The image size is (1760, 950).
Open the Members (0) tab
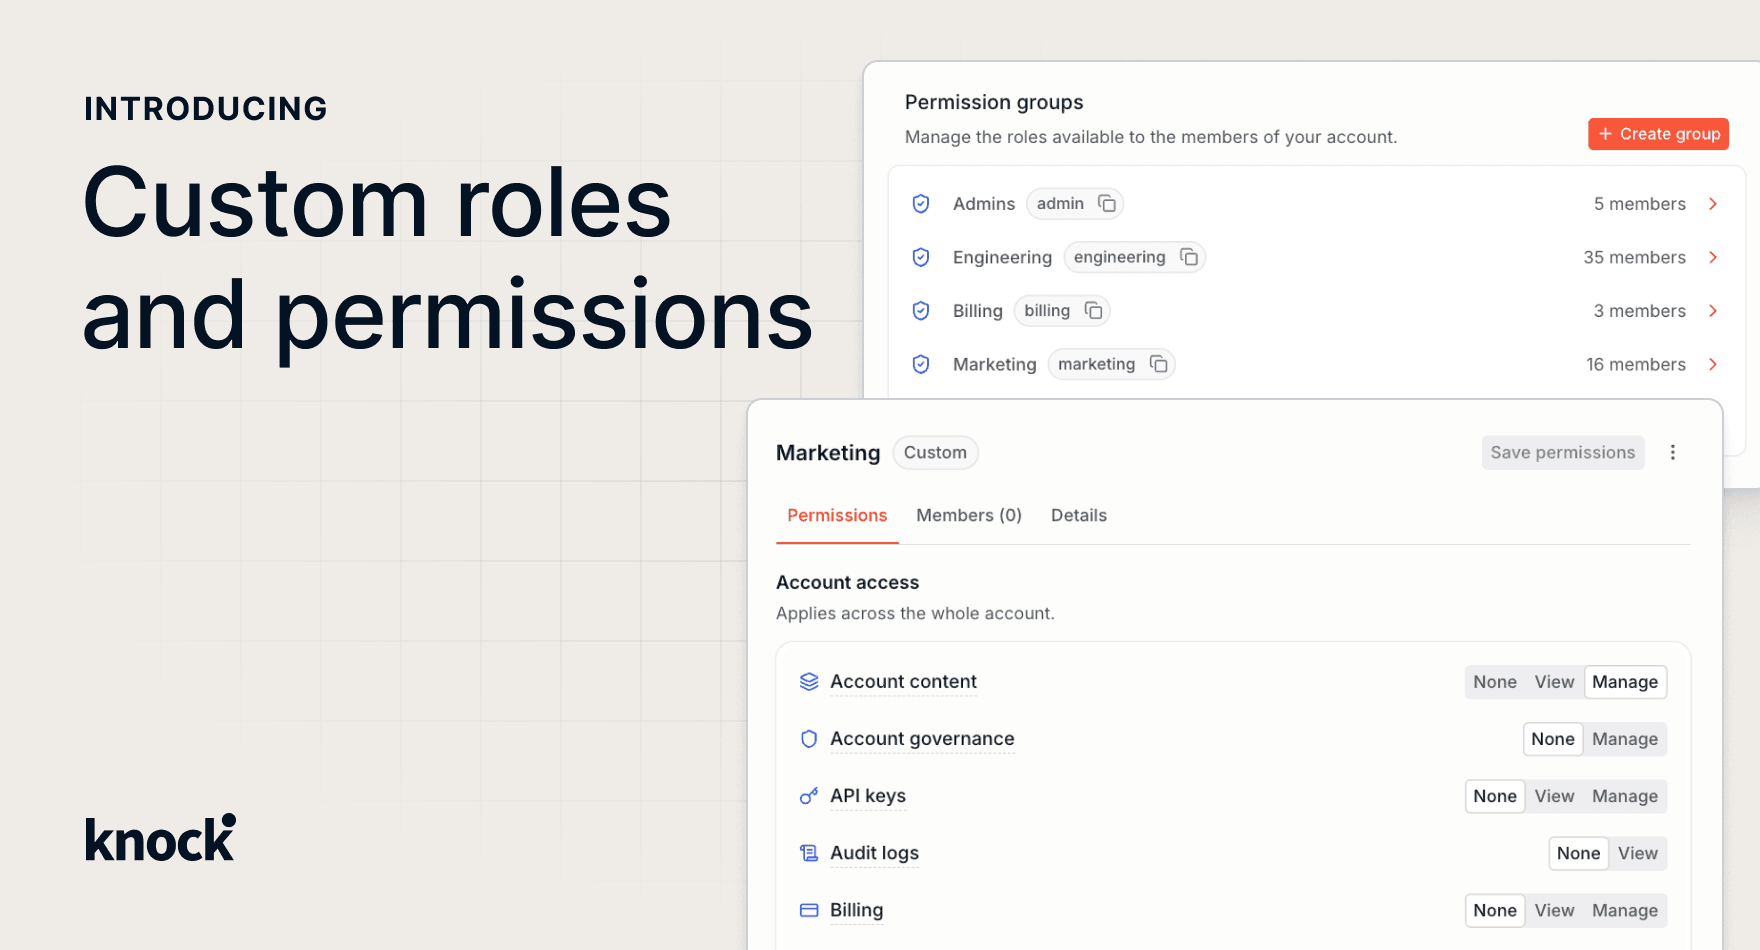click(969, 516)
